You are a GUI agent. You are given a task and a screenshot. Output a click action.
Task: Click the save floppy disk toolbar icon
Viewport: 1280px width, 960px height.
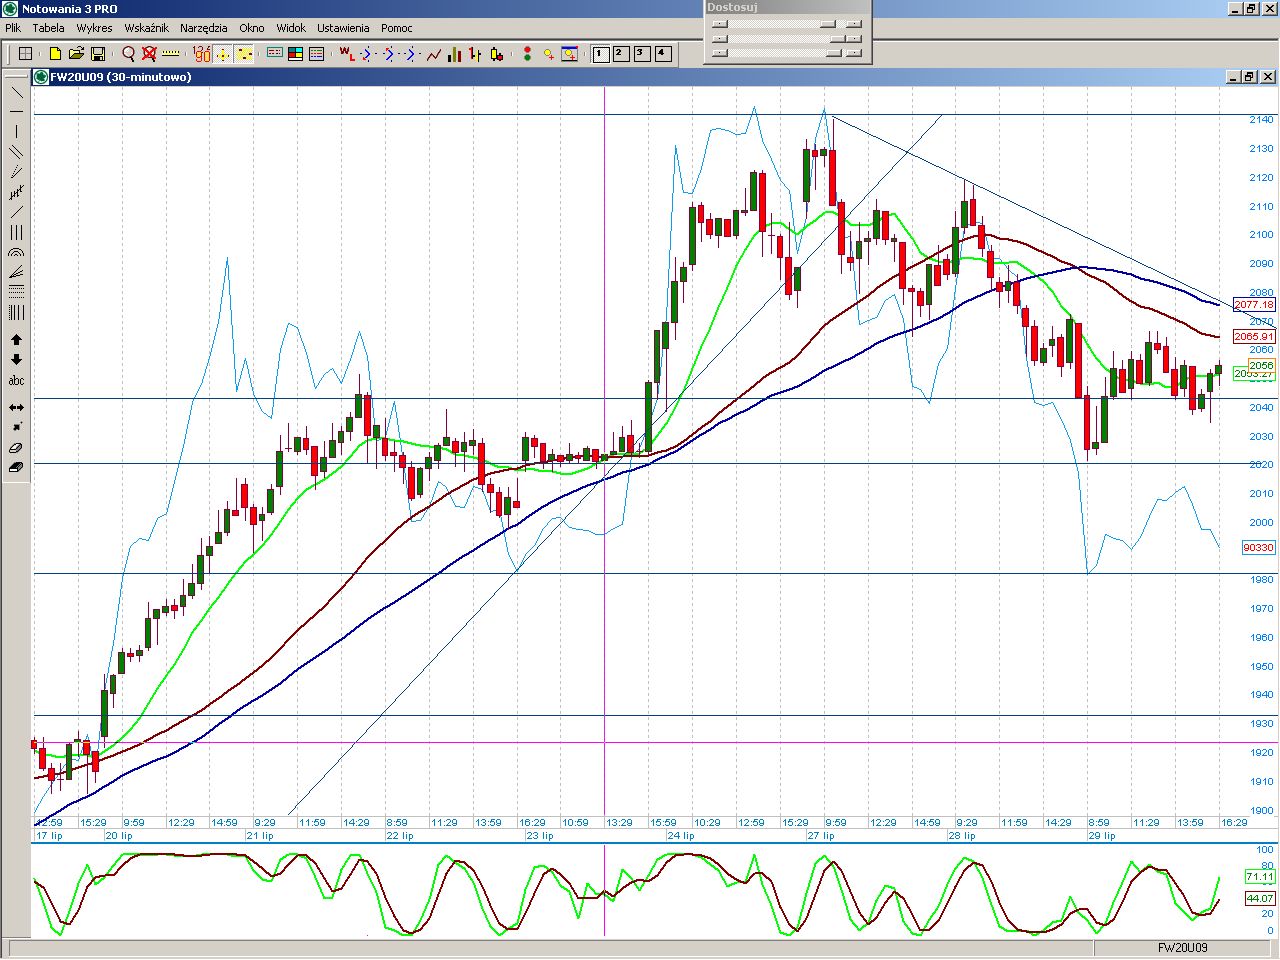click(x=98, y=54)
